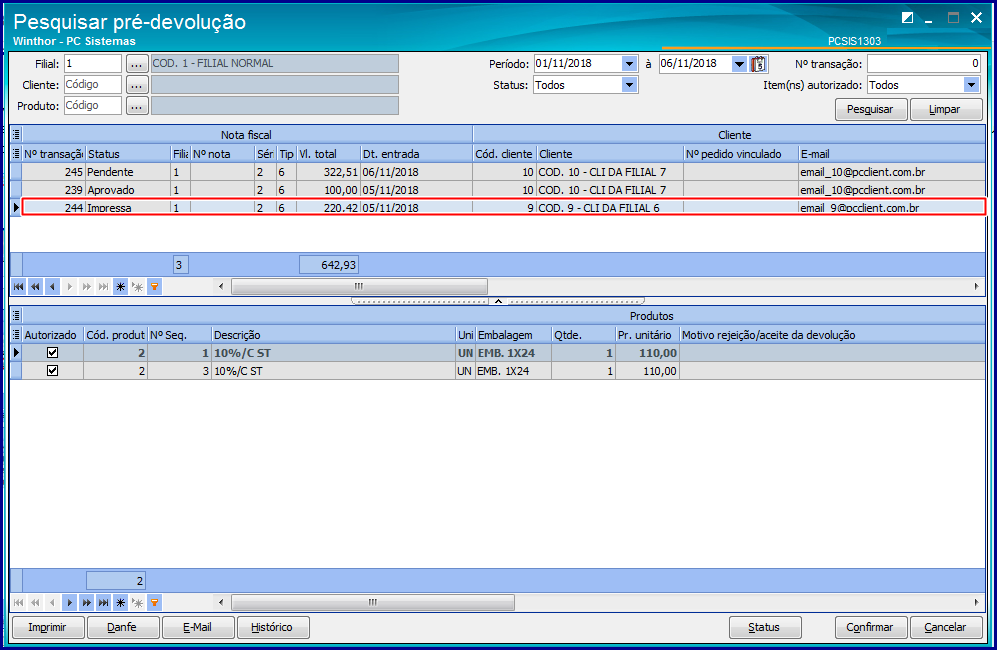Click the Descrição column header
This screenshot has height=650, width=997.
click(333, 335)
